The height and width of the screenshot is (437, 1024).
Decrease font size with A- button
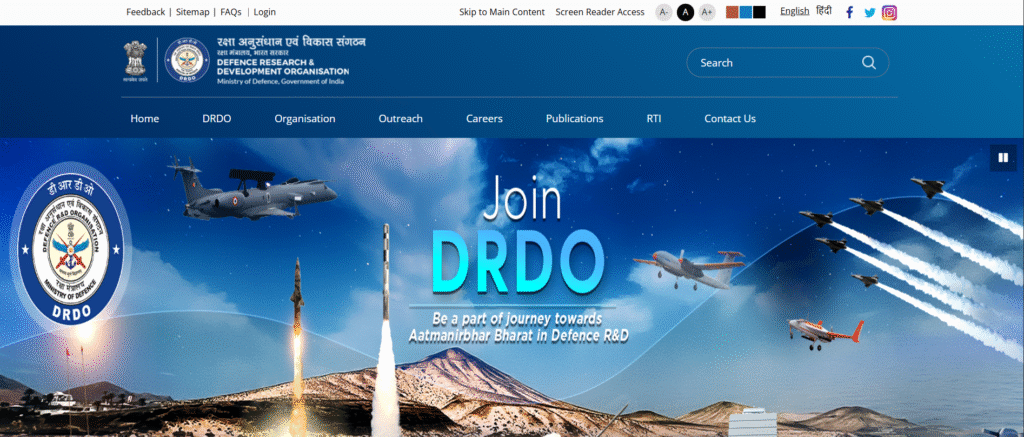click(664, 12)
